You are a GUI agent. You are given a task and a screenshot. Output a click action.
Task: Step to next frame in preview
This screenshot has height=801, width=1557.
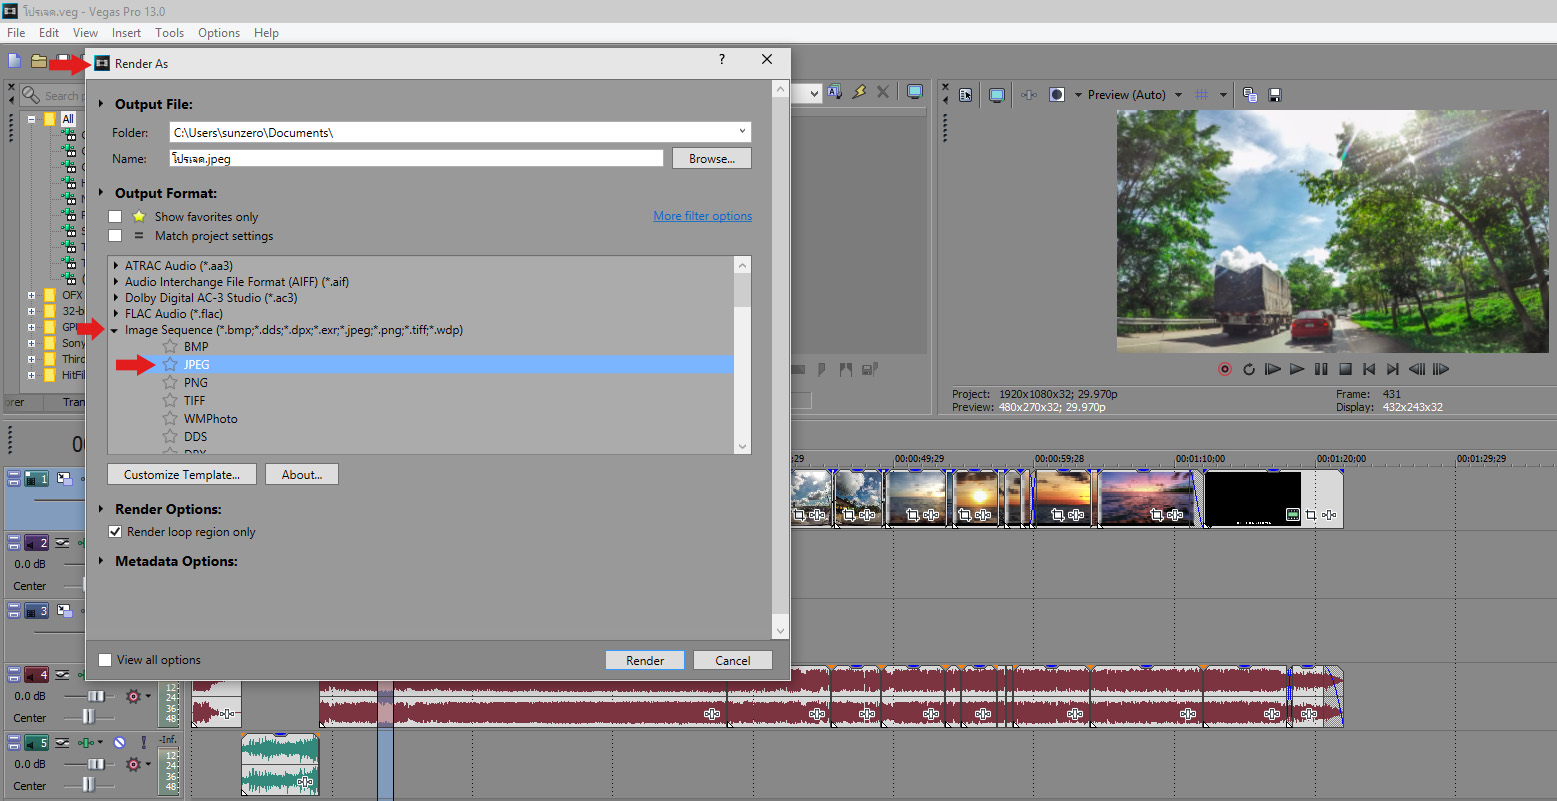tap(1441, 369)
